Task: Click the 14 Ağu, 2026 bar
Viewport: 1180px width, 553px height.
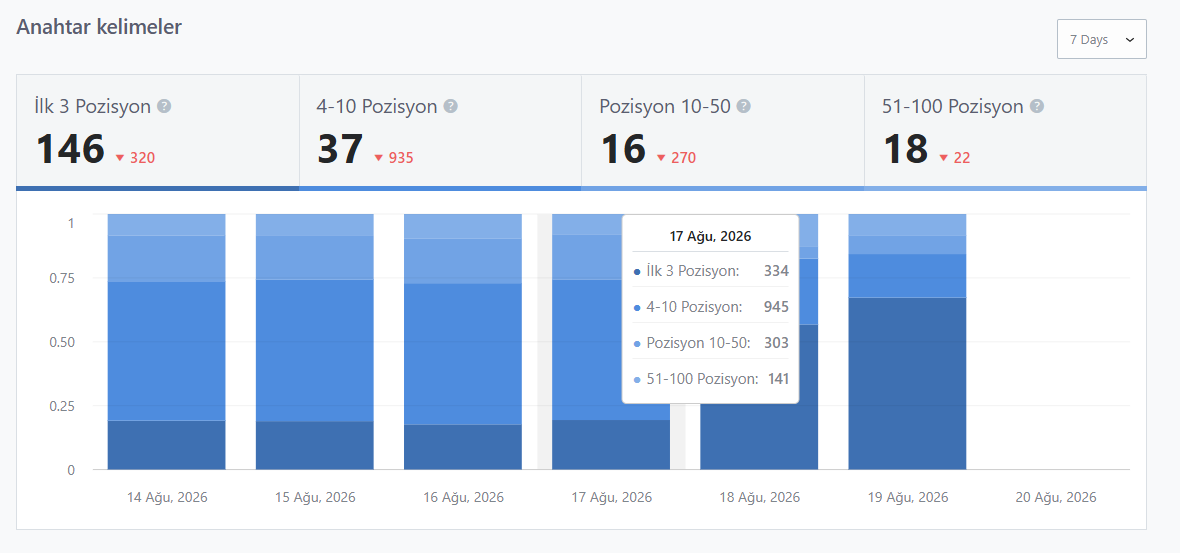Action: point(166,342)
